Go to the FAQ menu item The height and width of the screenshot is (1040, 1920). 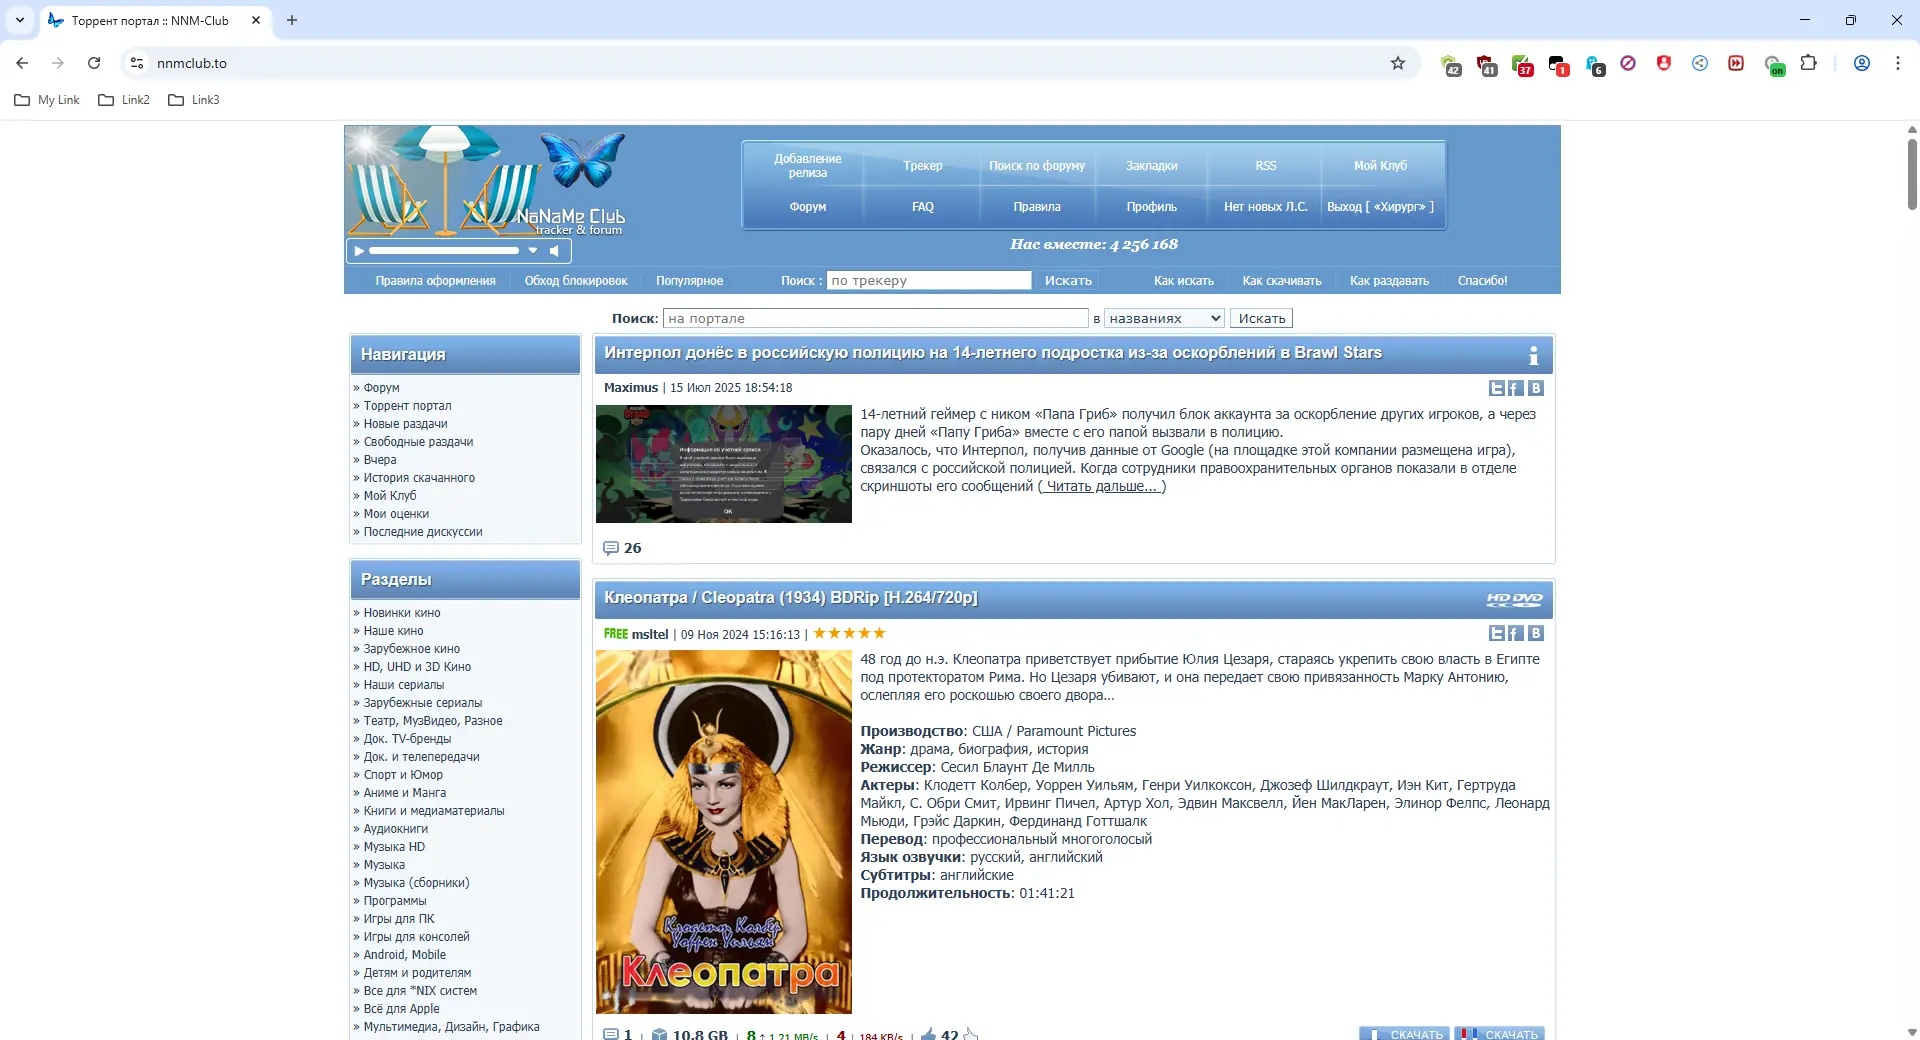[x=923, y=207]
